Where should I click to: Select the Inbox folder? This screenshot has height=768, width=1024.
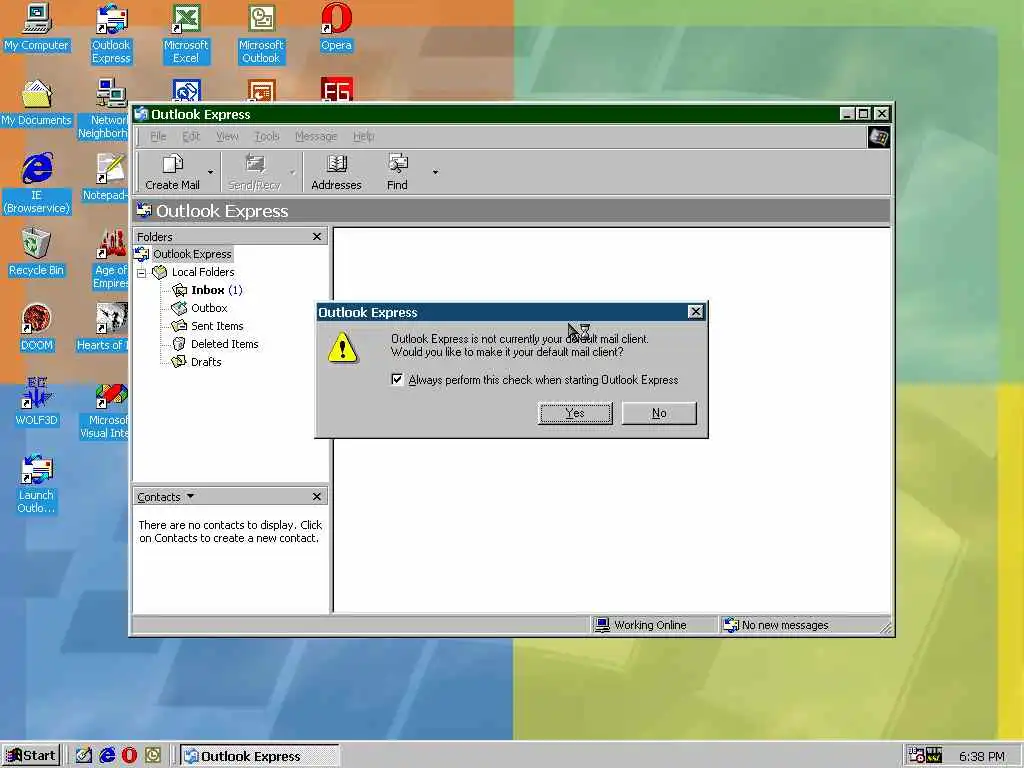[208, 290]
